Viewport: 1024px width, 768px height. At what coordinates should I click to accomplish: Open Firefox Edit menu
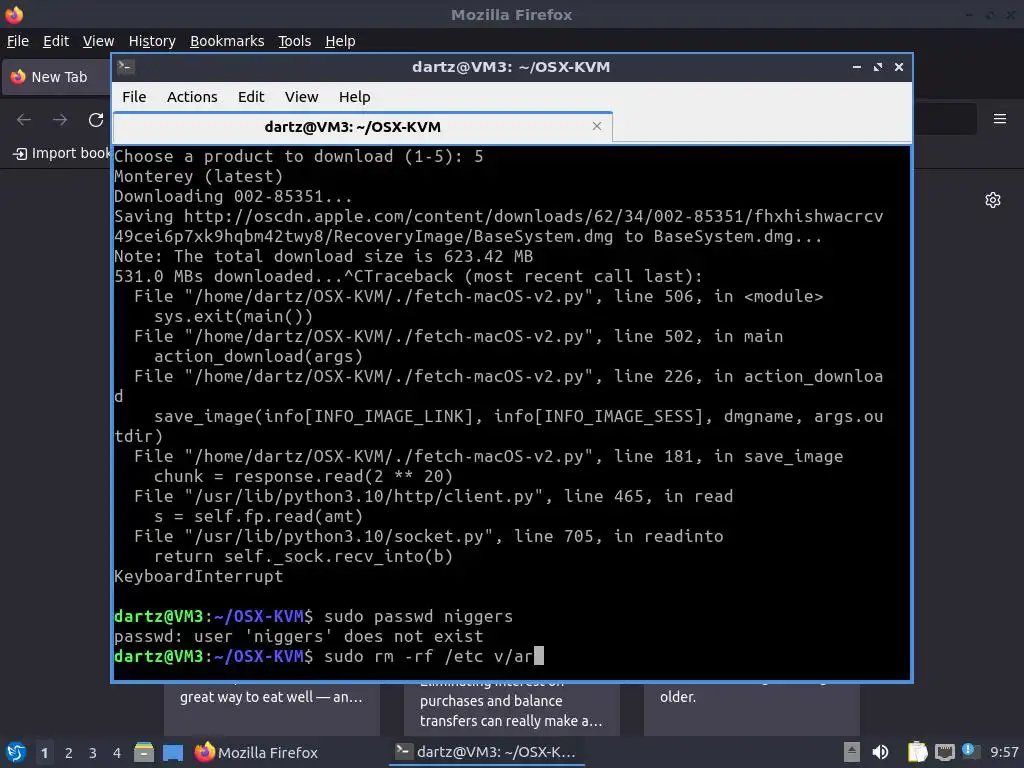56,41
